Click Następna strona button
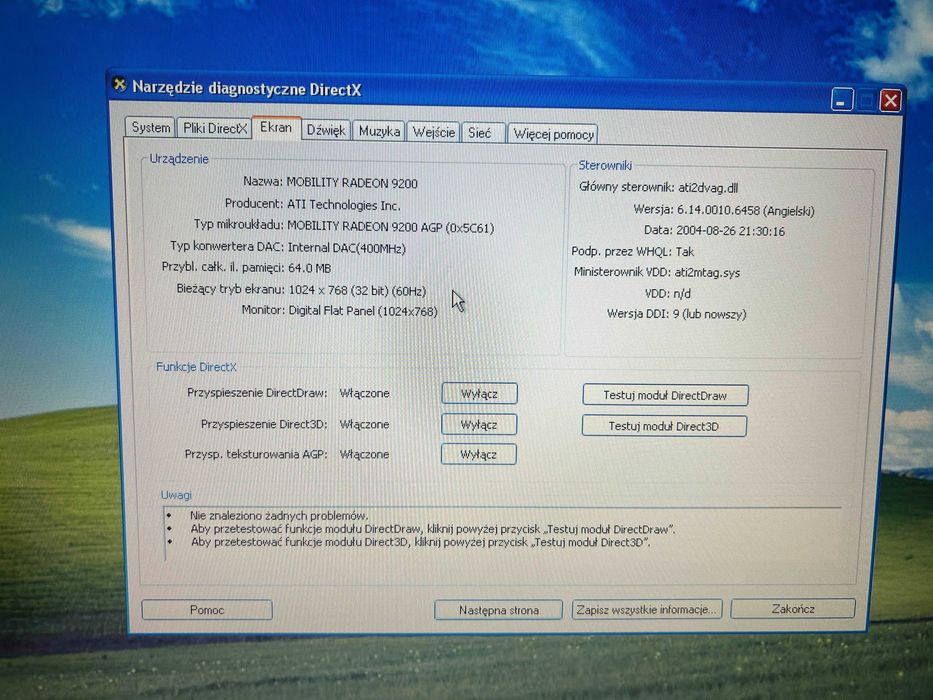Image resolution: width=933 pixels, height=700 pixels. point(498,610)
